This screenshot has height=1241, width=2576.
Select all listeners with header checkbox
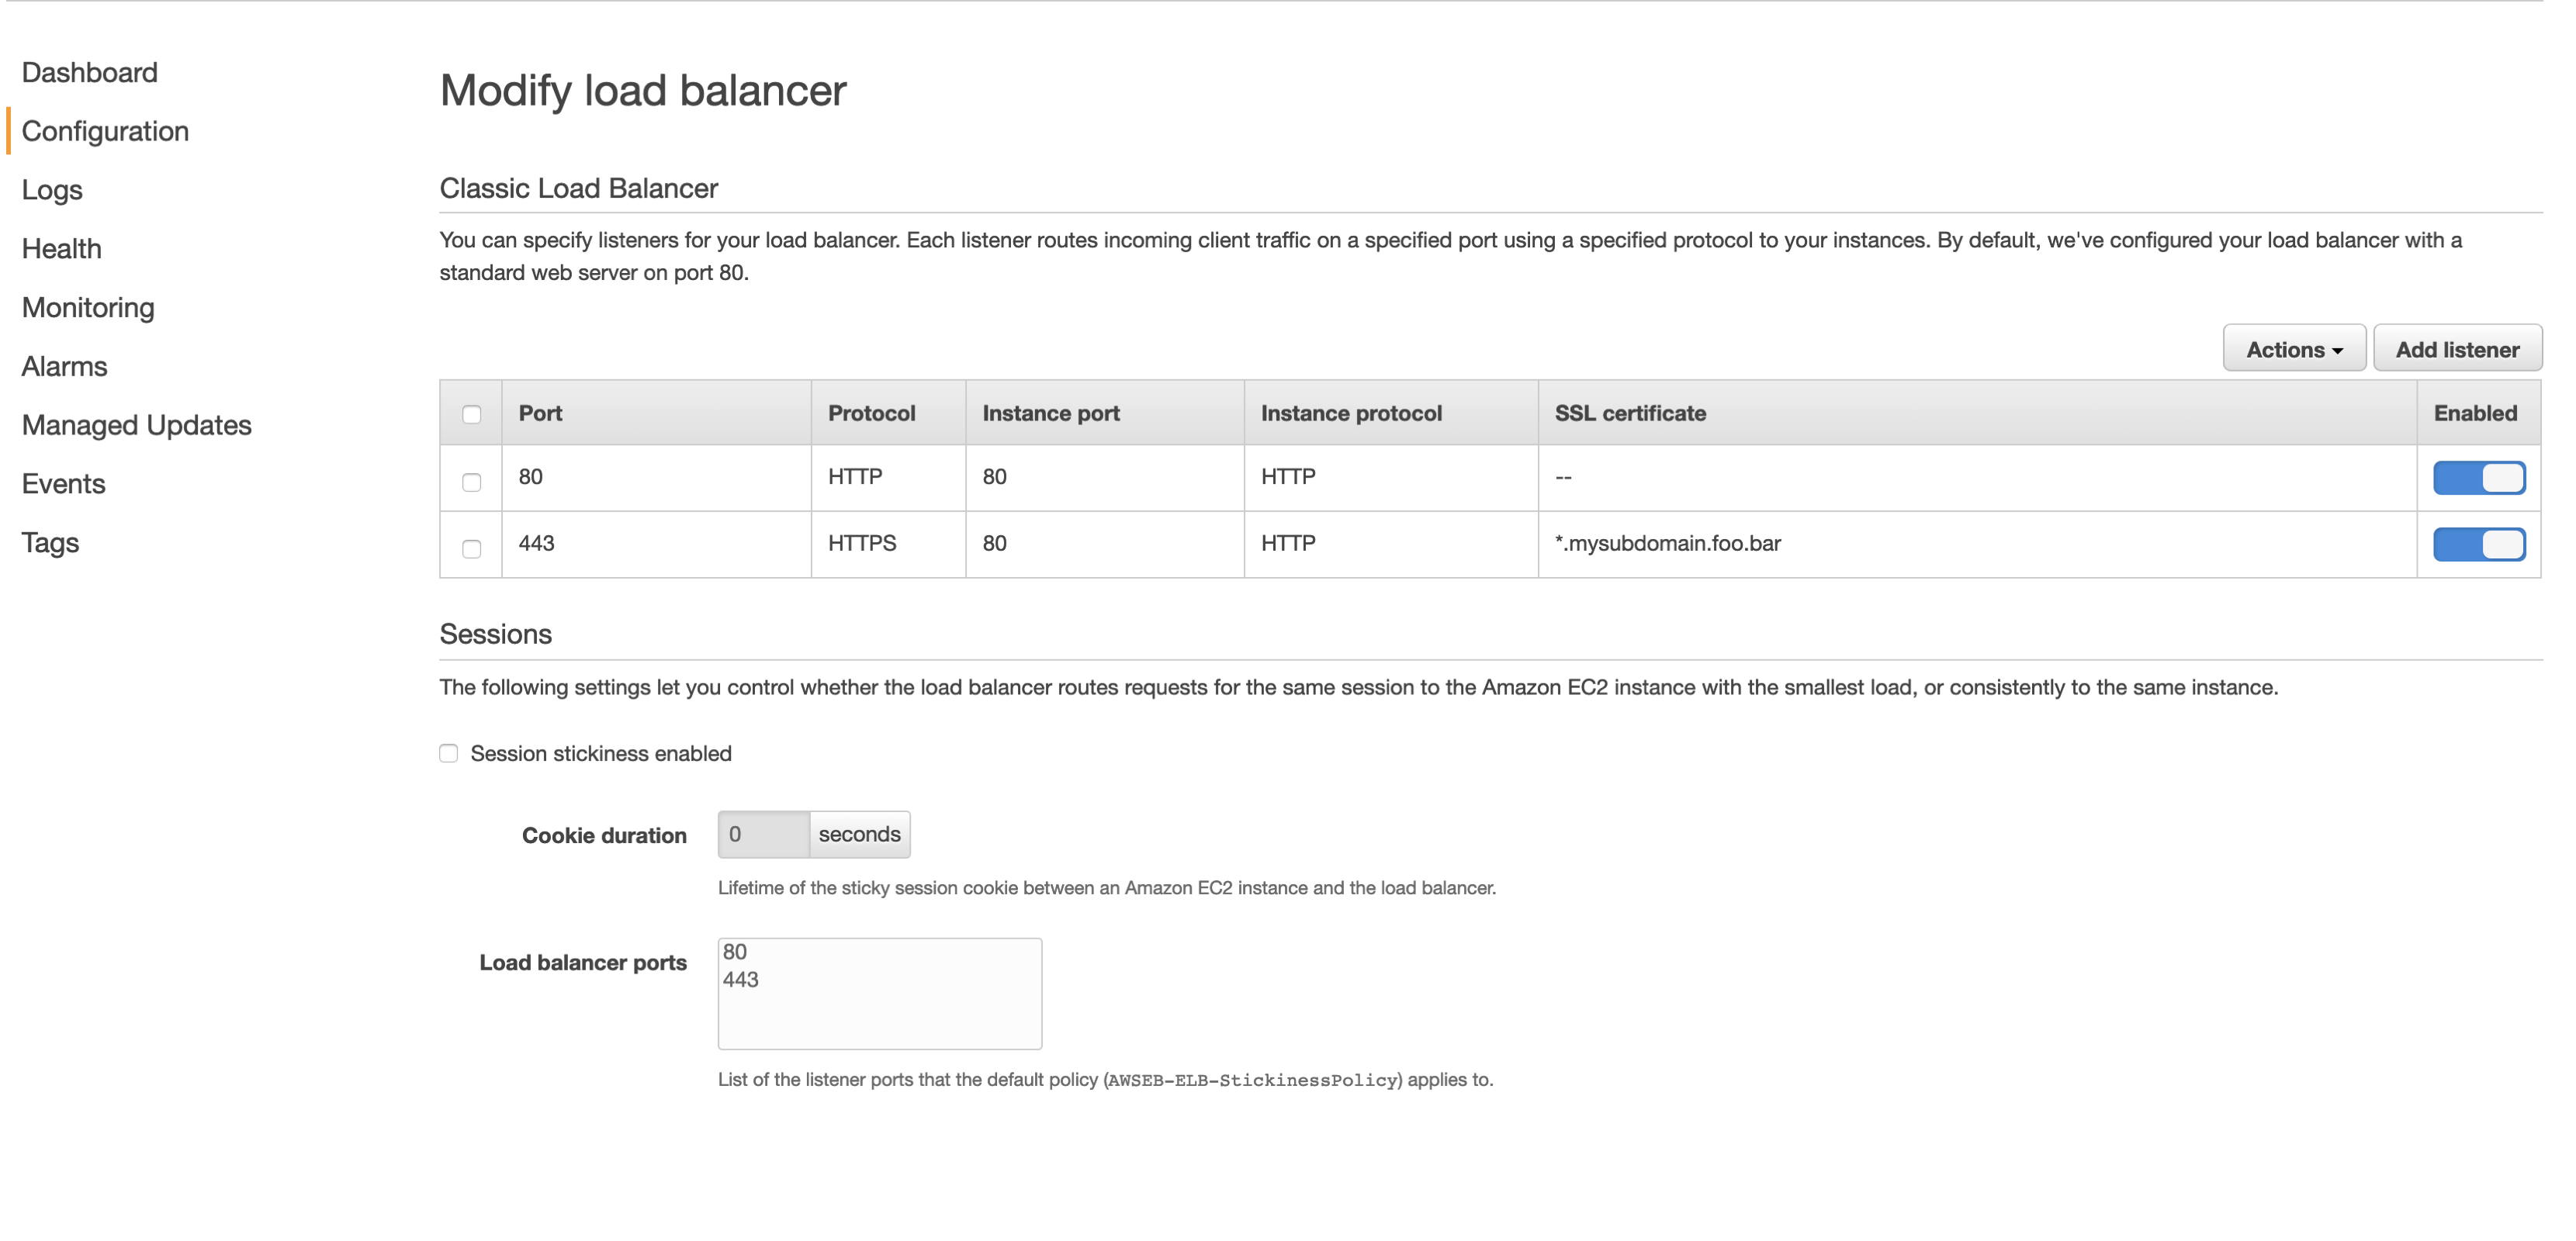point(471,414)
